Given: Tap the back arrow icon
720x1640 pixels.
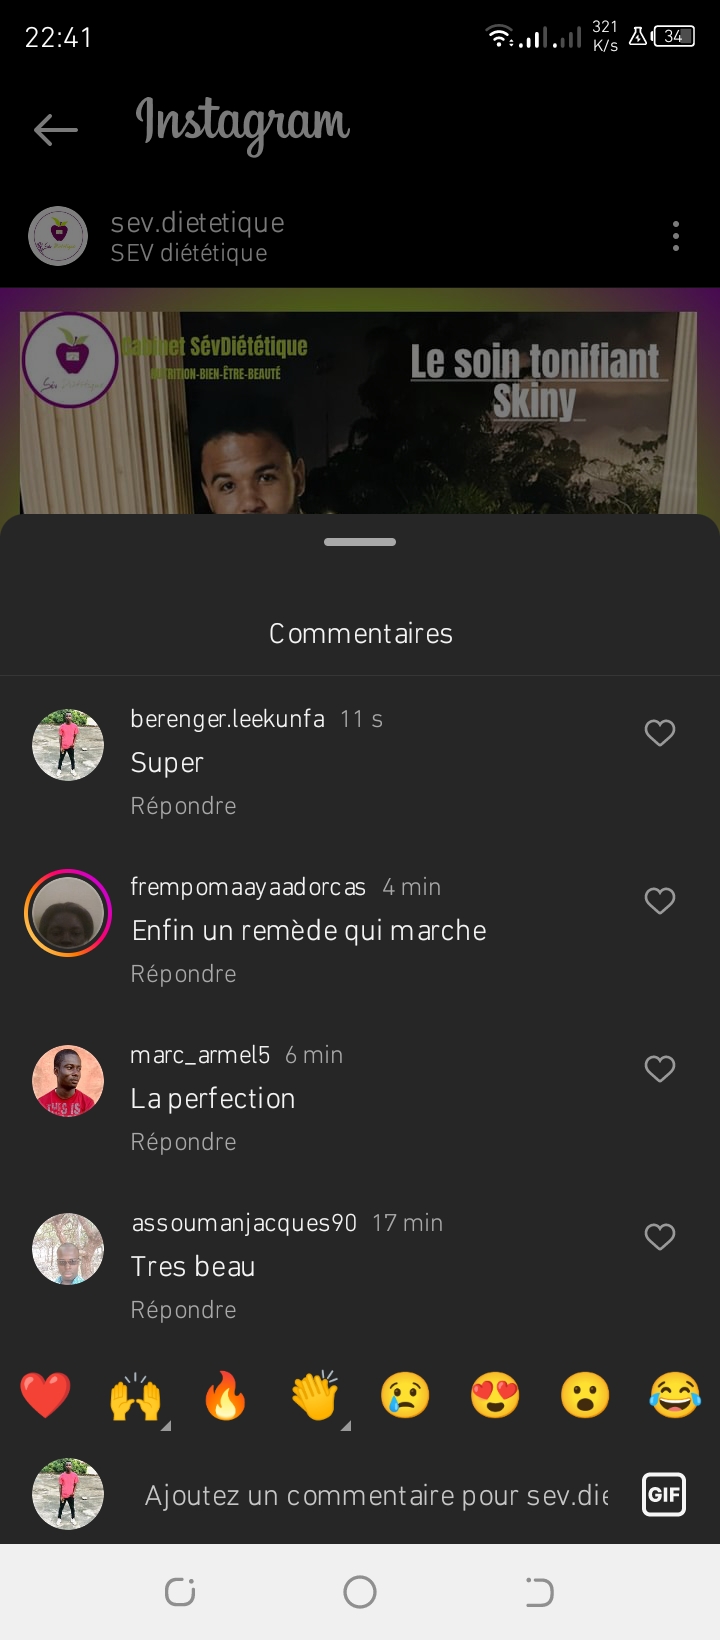Looking at the screenshot, I should (x=56, y=129).
